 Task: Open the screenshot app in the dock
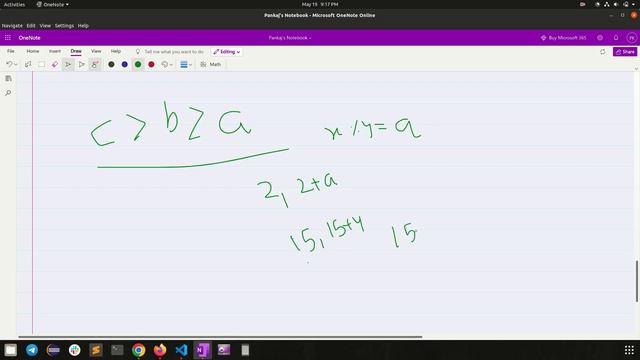(x=224, y=350)
